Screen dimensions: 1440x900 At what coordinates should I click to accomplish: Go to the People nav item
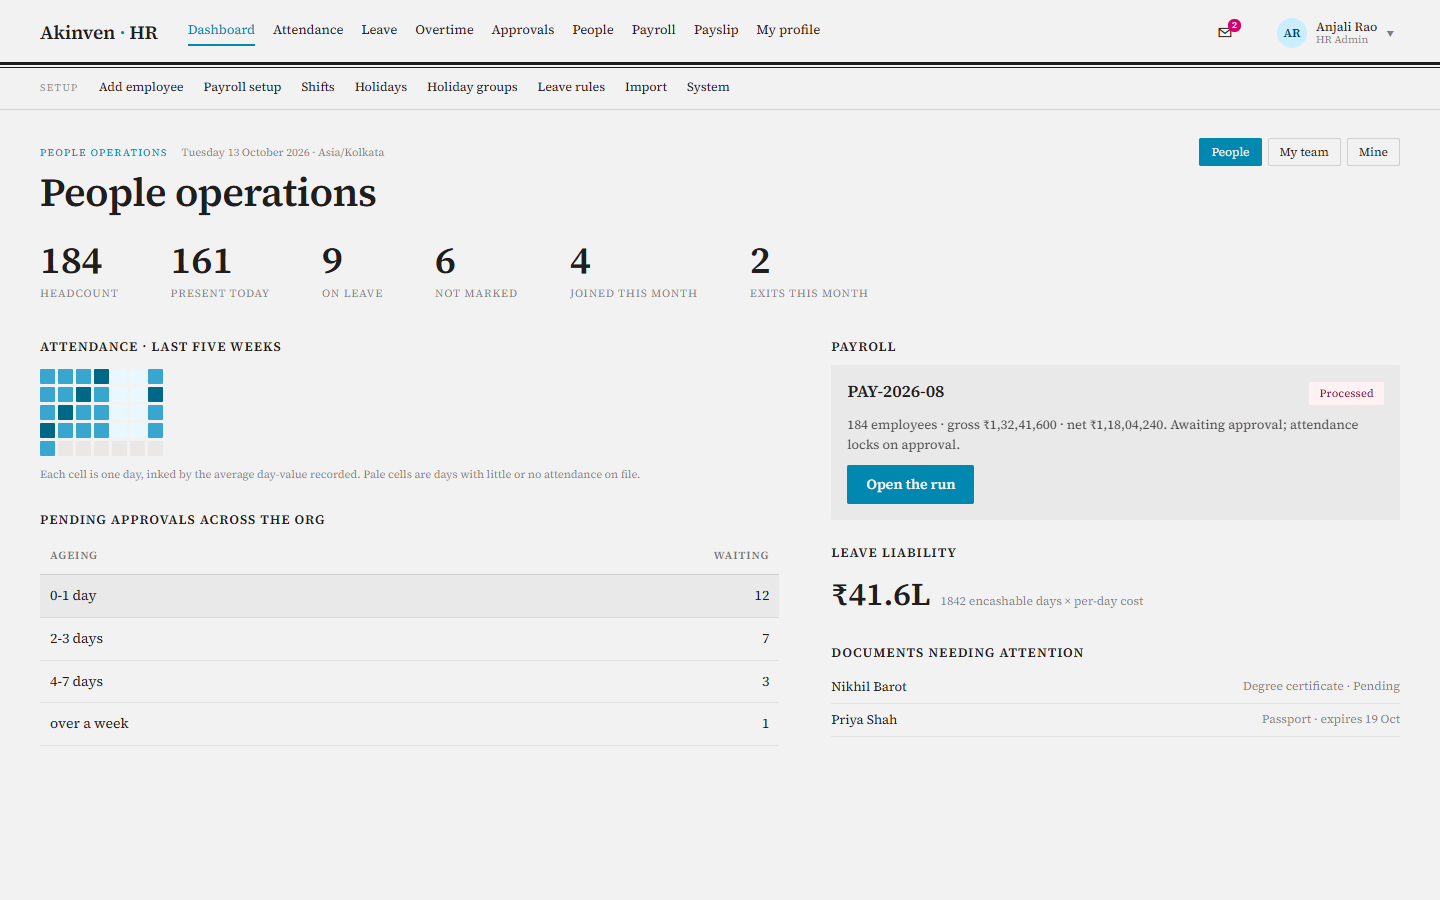click(593, 30)
